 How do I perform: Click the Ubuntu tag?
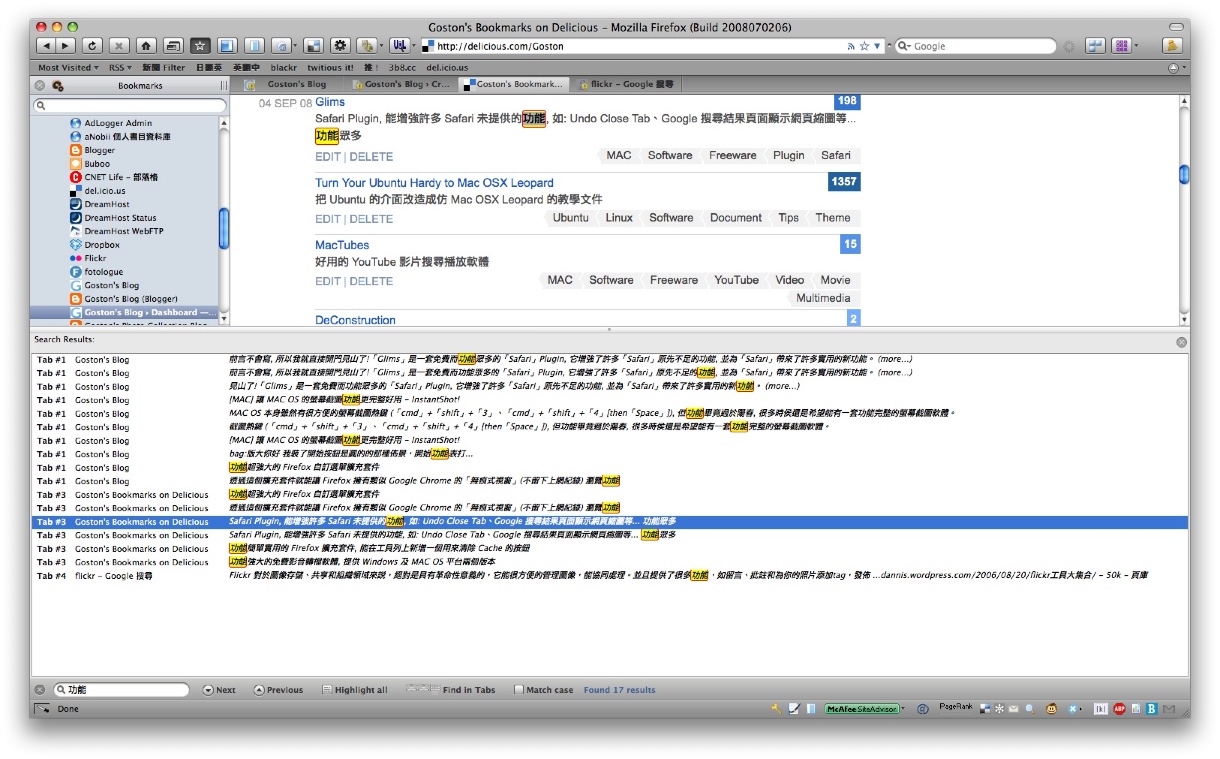tap(570, 217)
